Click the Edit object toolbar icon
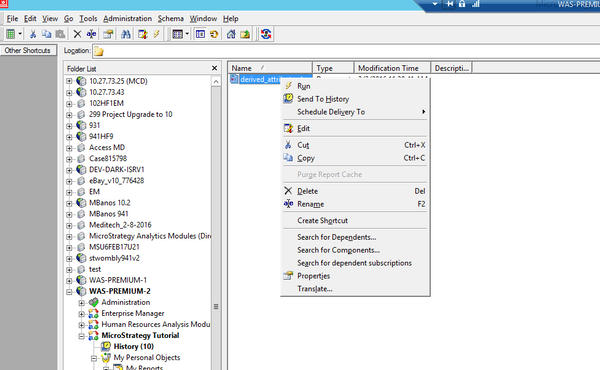 [143, 34]
